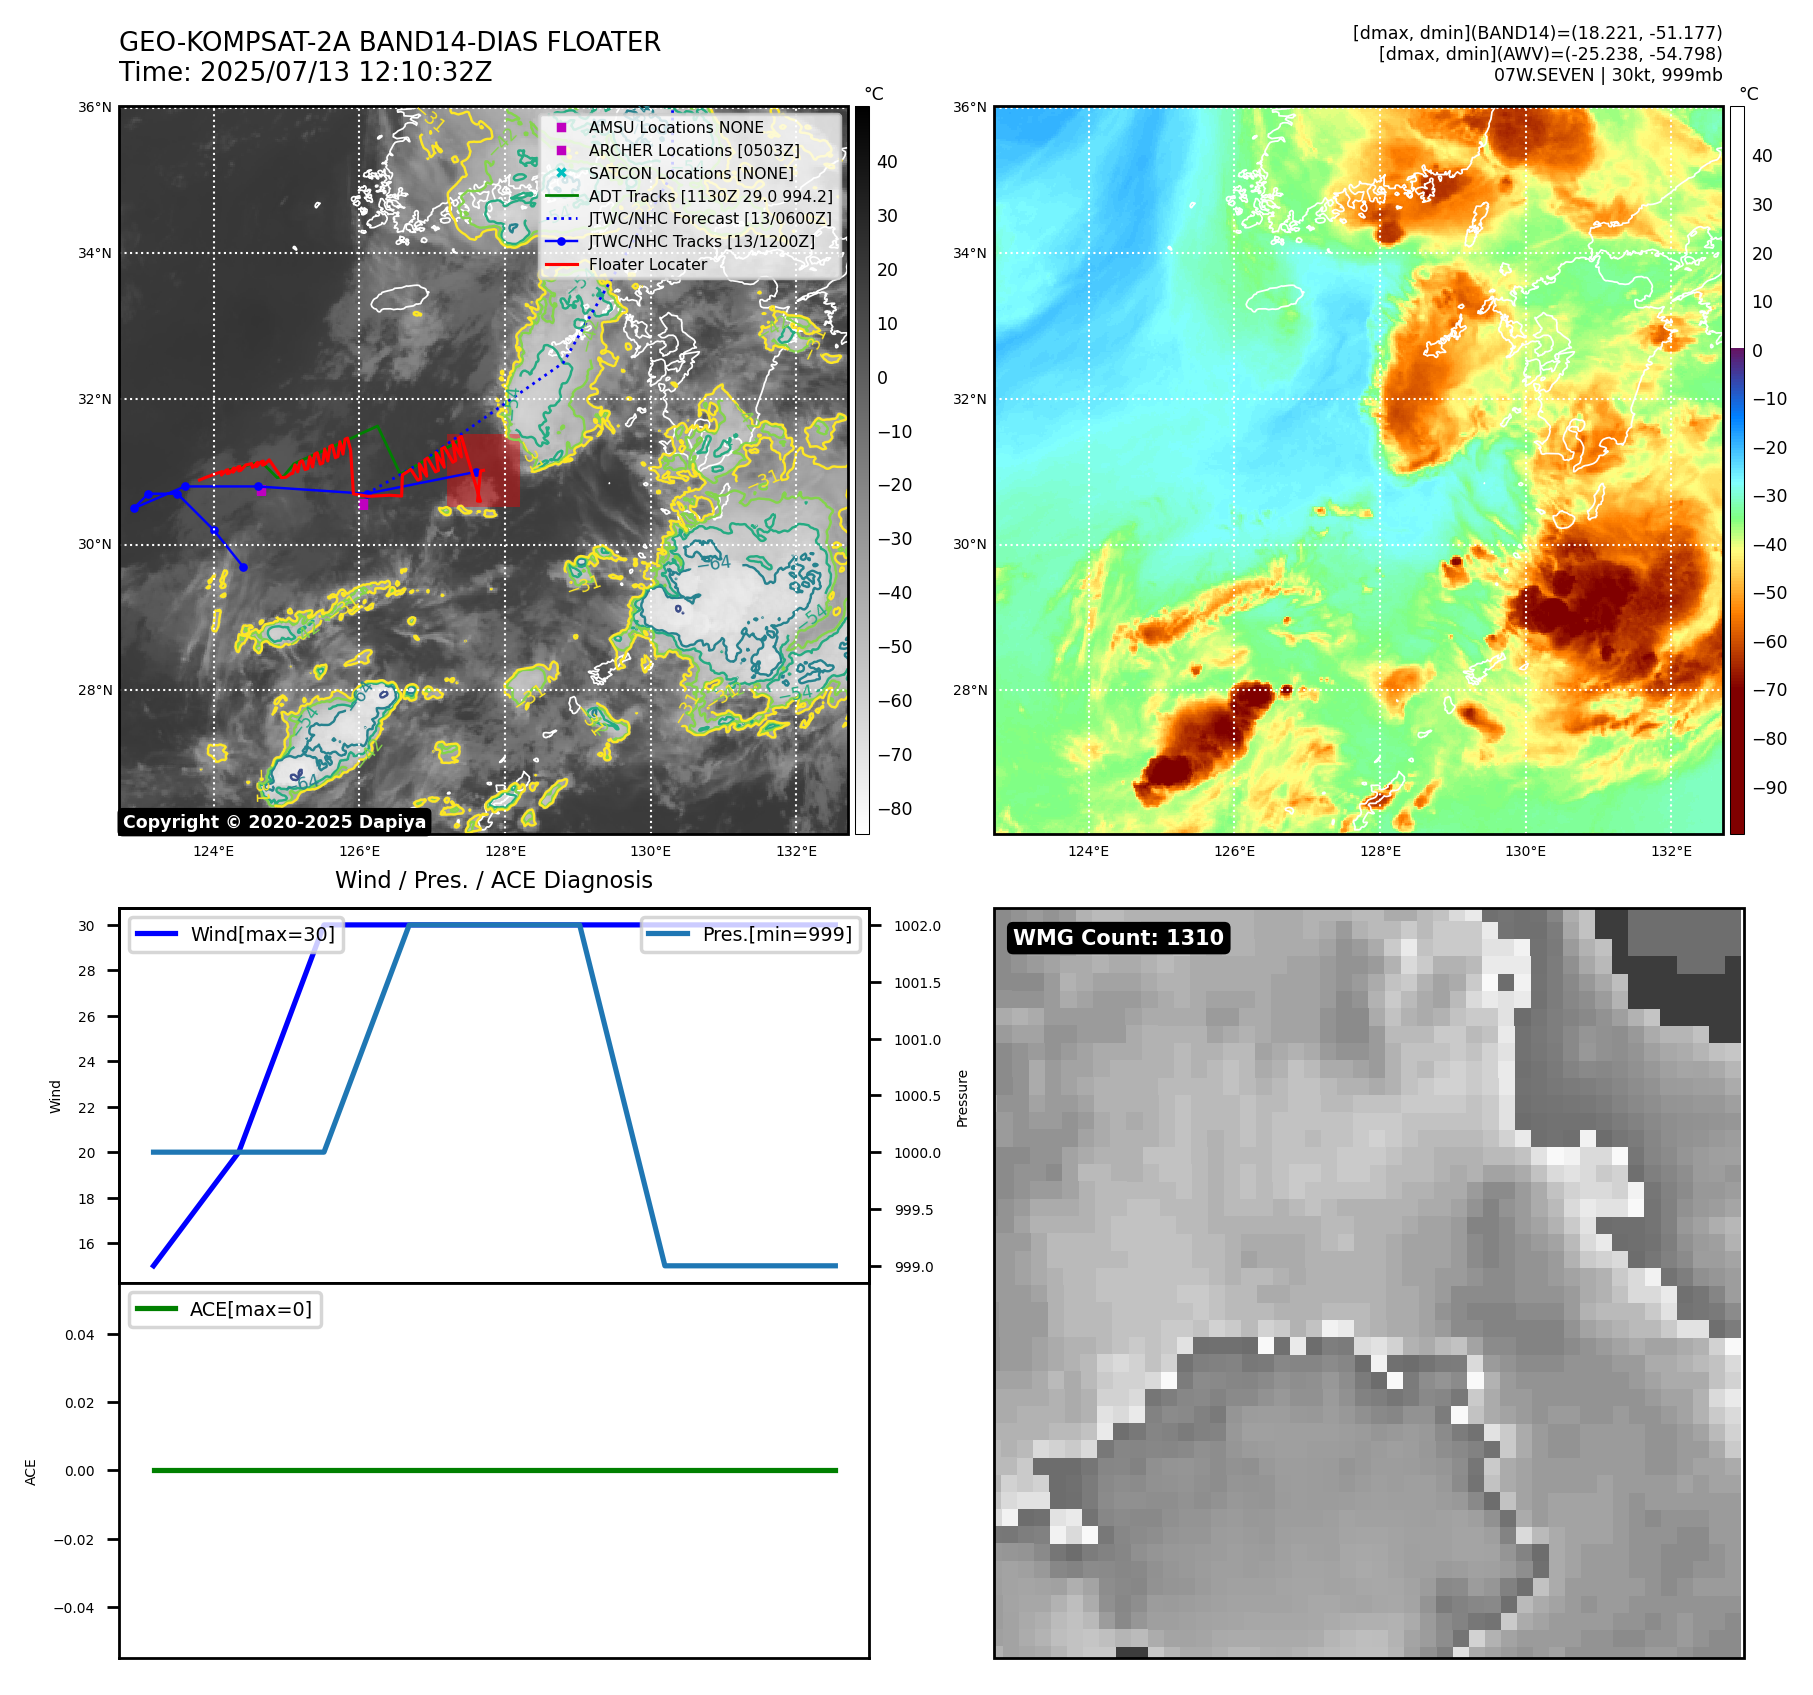Click the timestamp 2025/07/13 12:10:32Z
The width and height of the screenshot is (1813, 1695).
[x=346, y=72]
